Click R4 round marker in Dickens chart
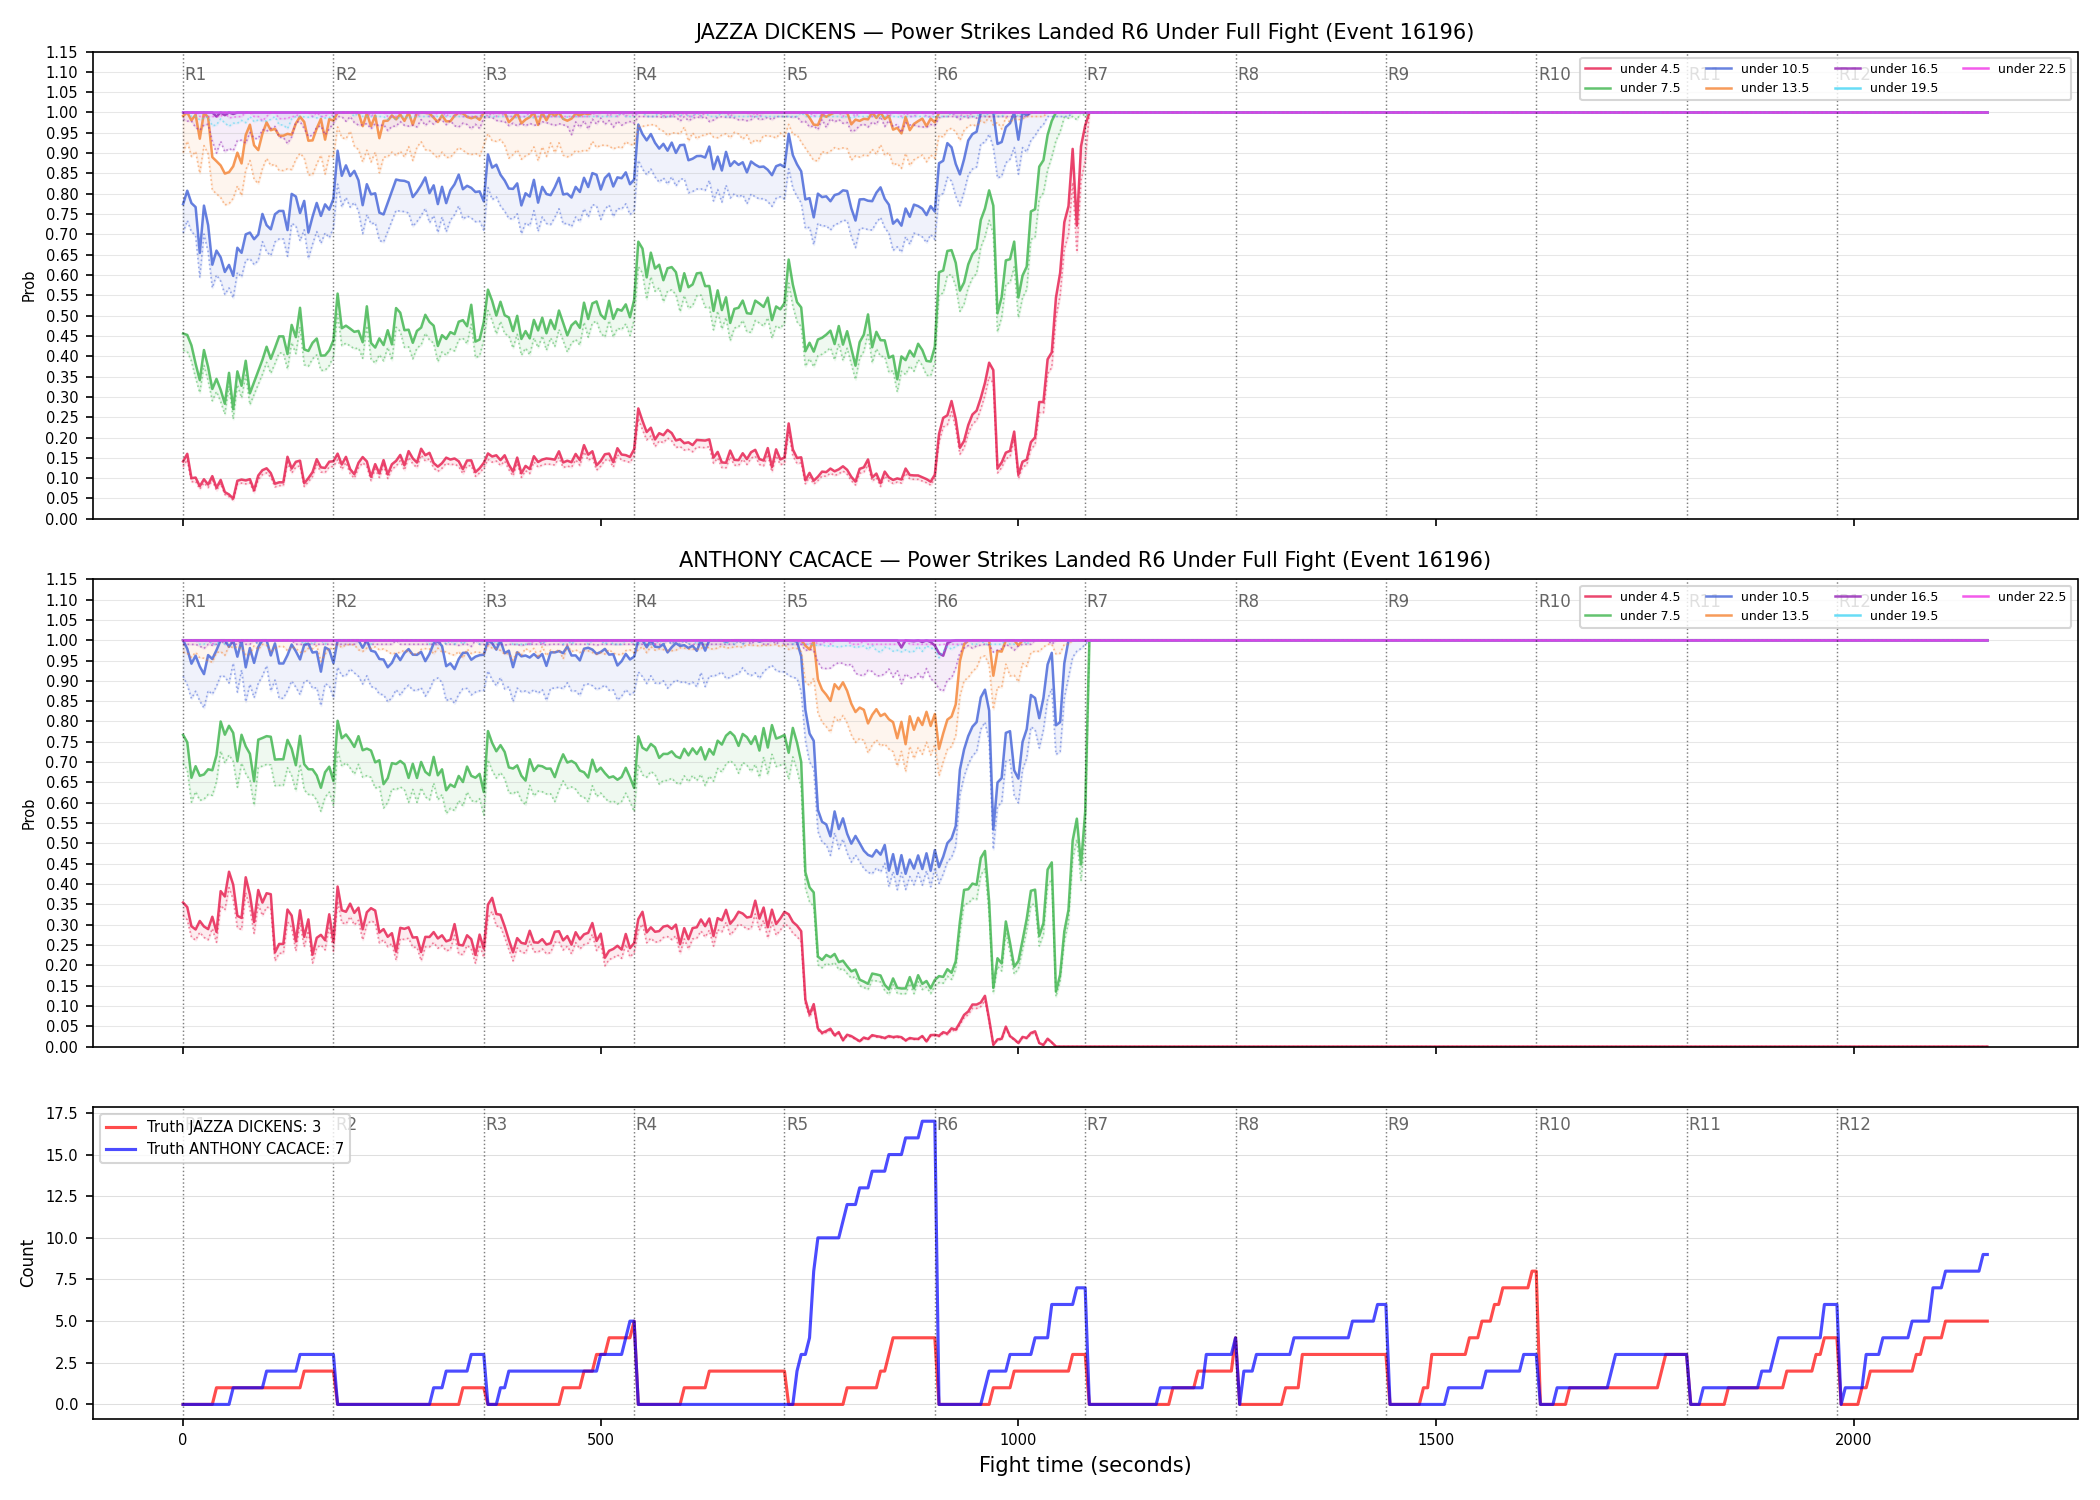The width and height of the screenshot is (2100, 1500). pyautogui.click(x=646, y=74)
